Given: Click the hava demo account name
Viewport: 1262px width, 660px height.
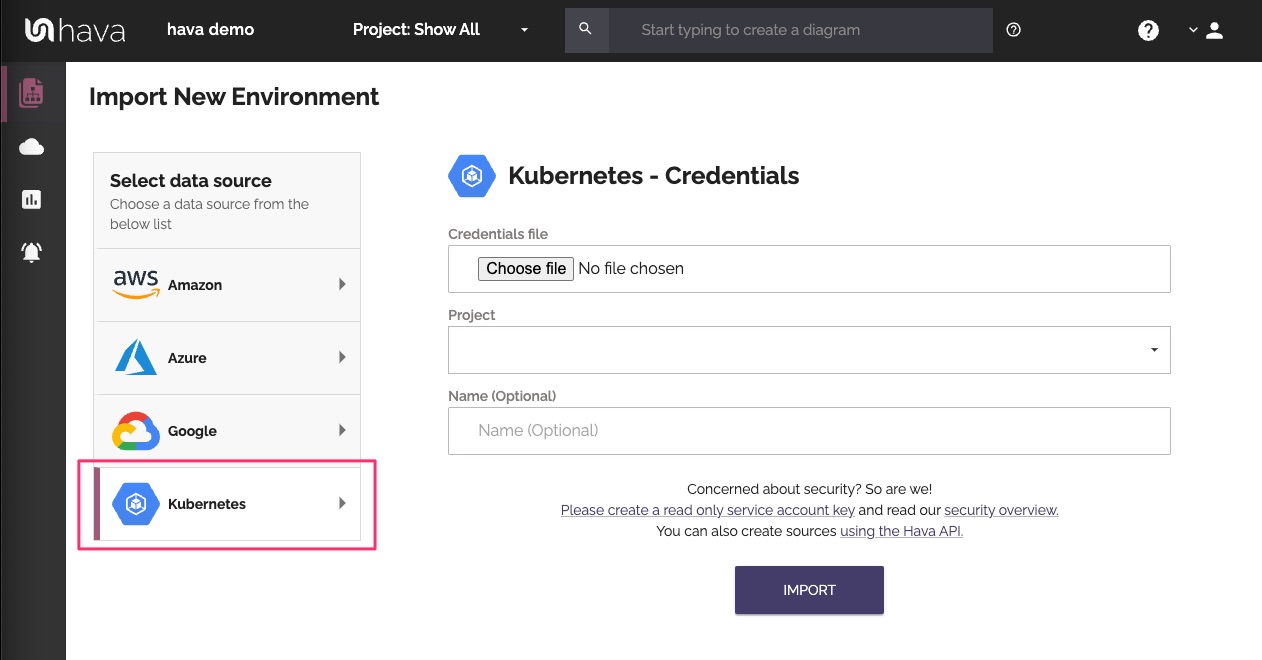Looking at the screenshot, I should (x=210, y=30).
